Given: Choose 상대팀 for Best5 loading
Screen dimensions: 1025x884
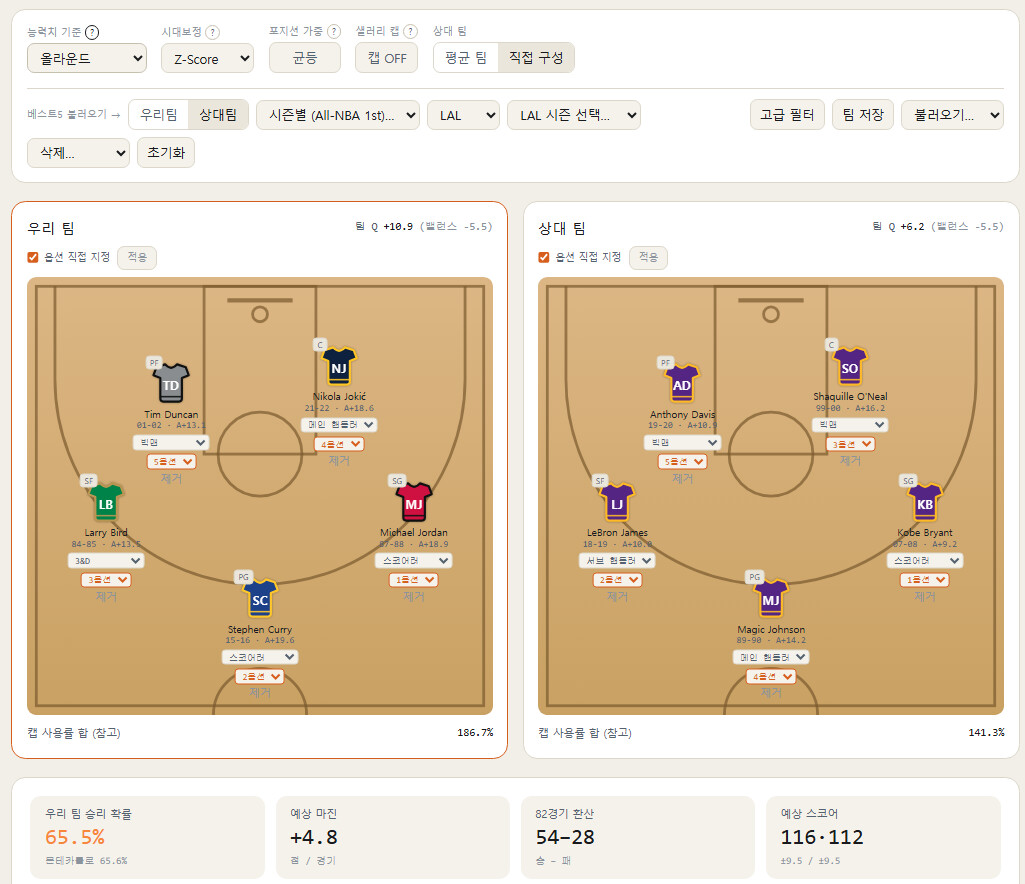Looking at the screenshot, I should pos(218,114).
